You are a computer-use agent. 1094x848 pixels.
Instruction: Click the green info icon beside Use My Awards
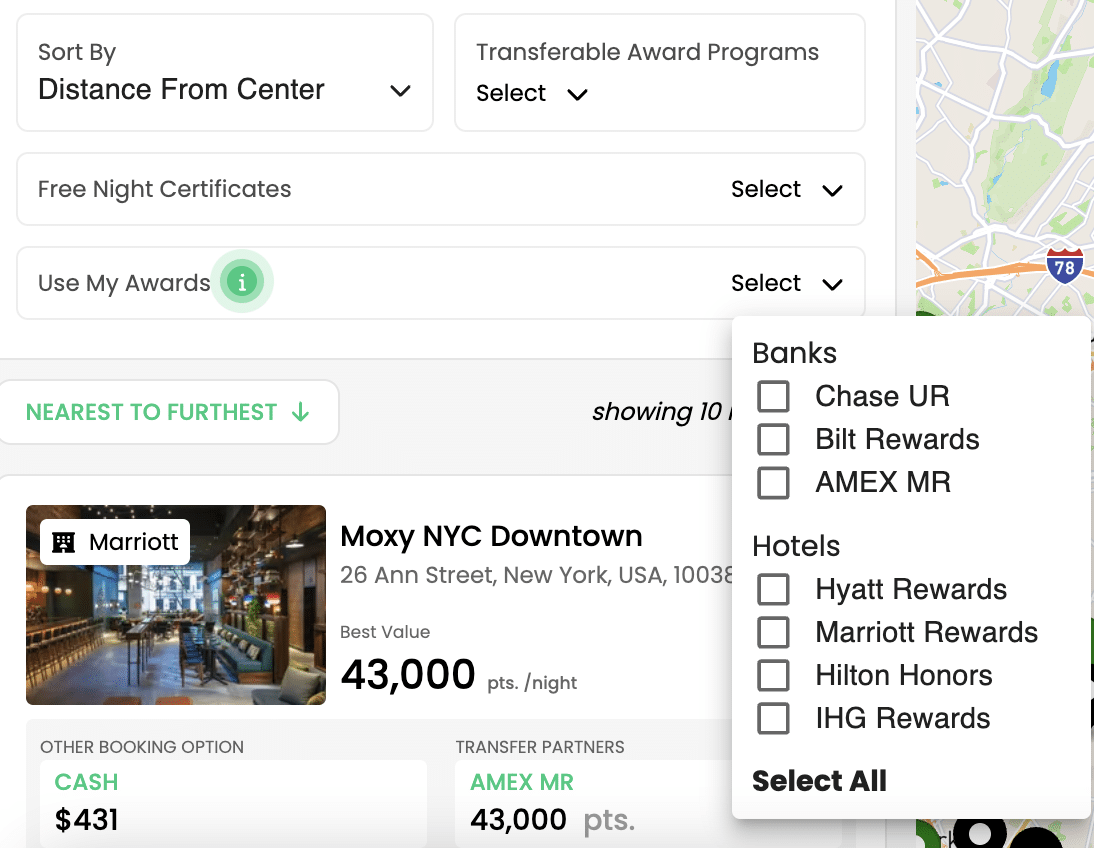click(x=241, y=283)
